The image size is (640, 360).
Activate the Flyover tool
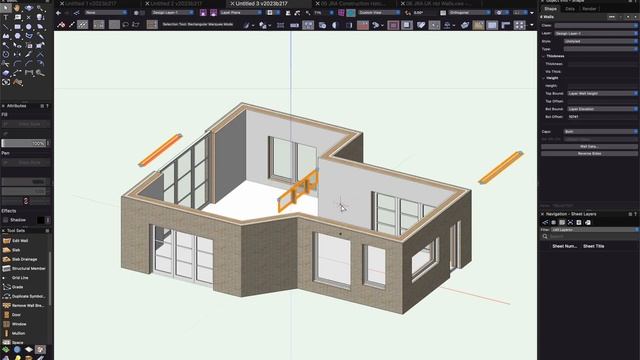click(29, 8)
